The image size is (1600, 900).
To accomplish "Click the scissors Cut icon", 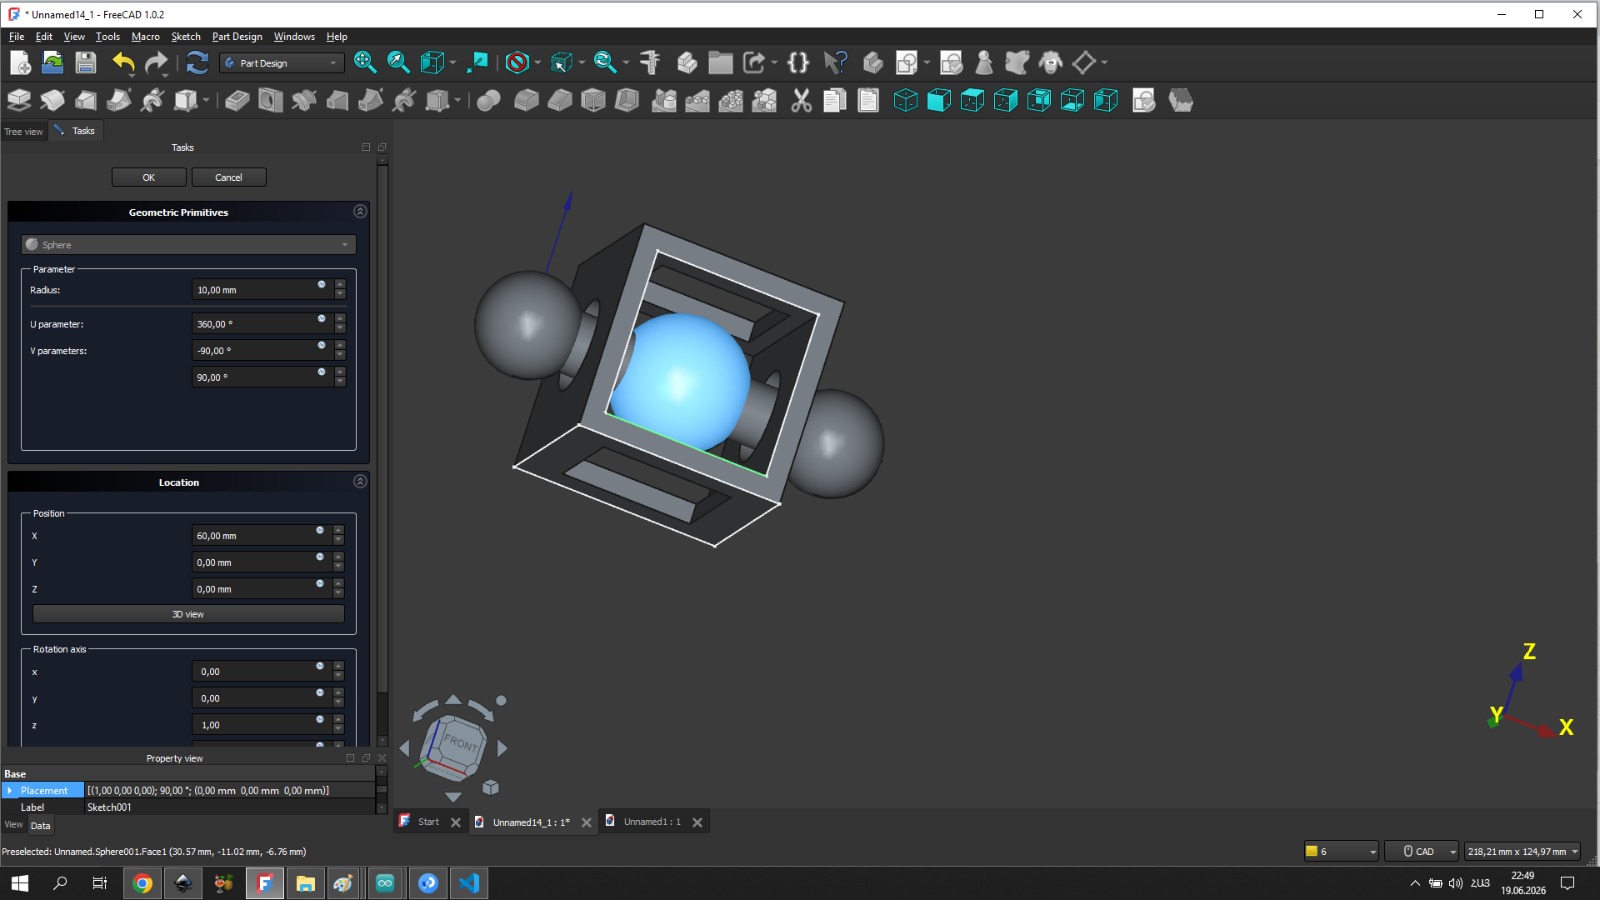I will pyautogui.click(x=801, y=100).
